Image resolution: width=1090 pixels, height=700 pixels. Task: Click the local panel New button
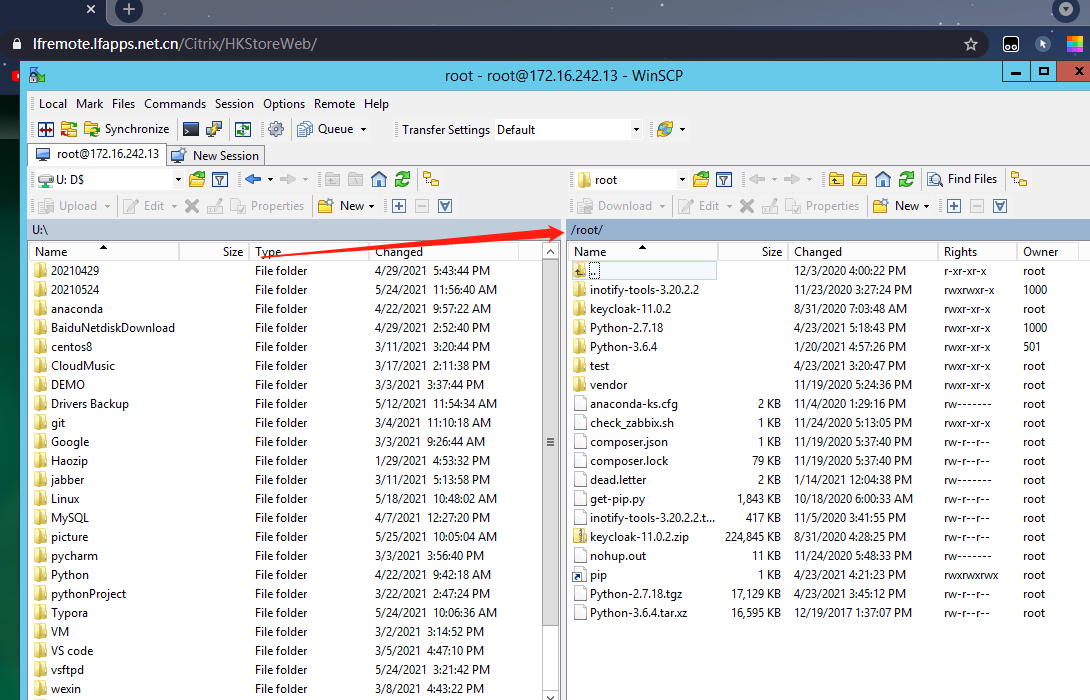[x=345, y=206]
